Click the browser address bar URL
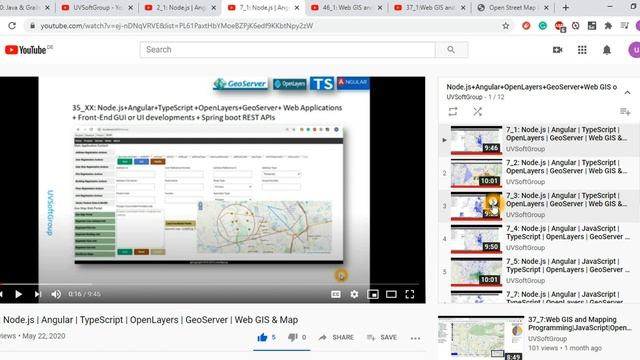This screenshot has height=360, width=640. pos(177,26)
